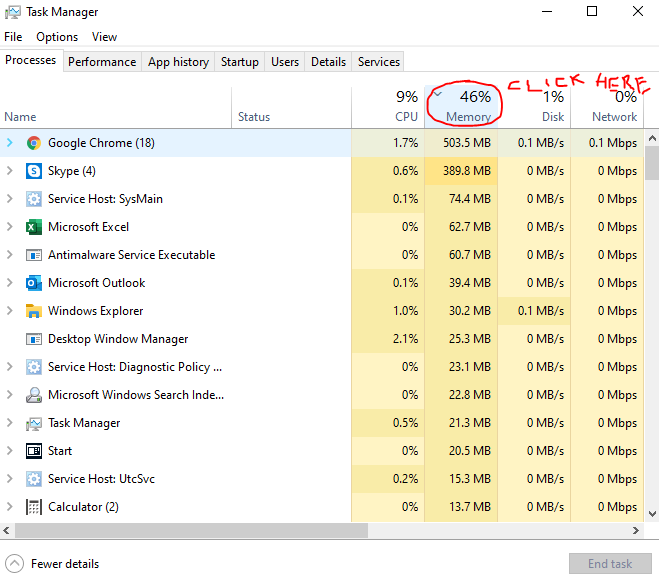Click the Service Host: UtcSvc gear icon

point(34,479)
